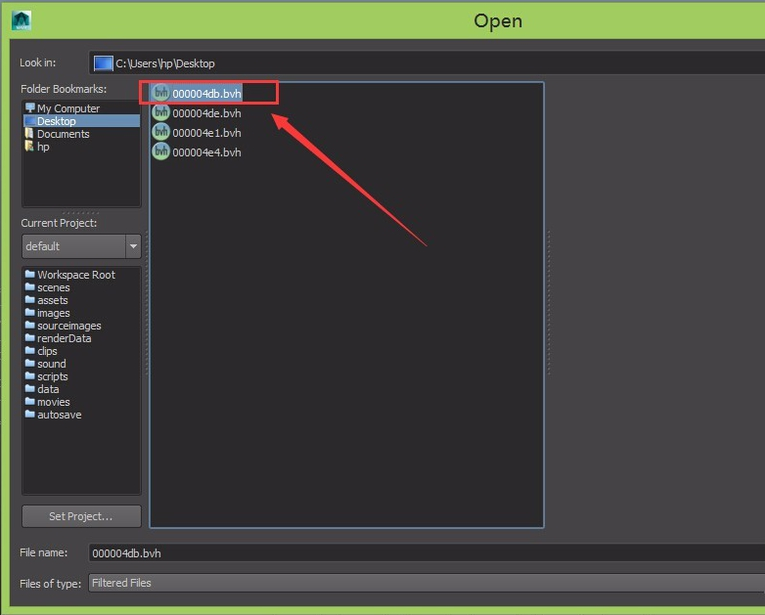Open the assets project folder
765x615 pixels.
click(52, 300)
